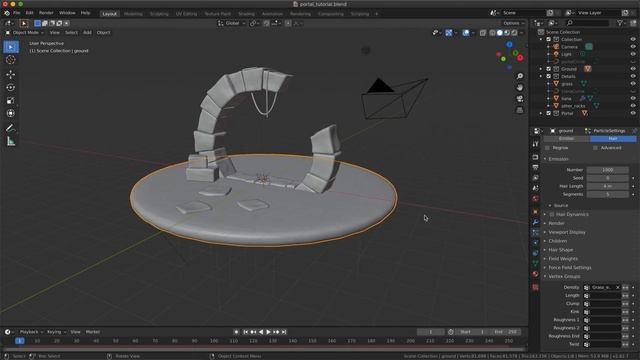Uncheck the Portal collection checkbox
This screenshot has width=640, height=360.
[549, 113]
